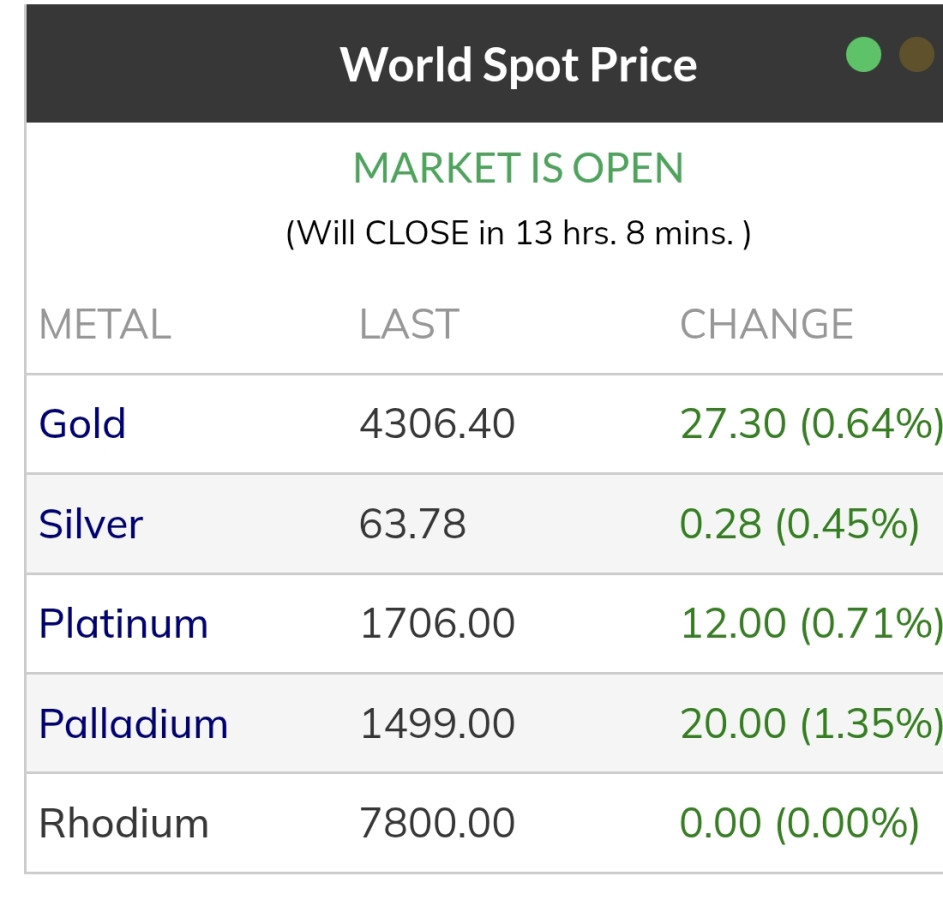Viewport: 943px width, 900px height.
Task: Click the dark brown dot in header
Action: [916, 54]
